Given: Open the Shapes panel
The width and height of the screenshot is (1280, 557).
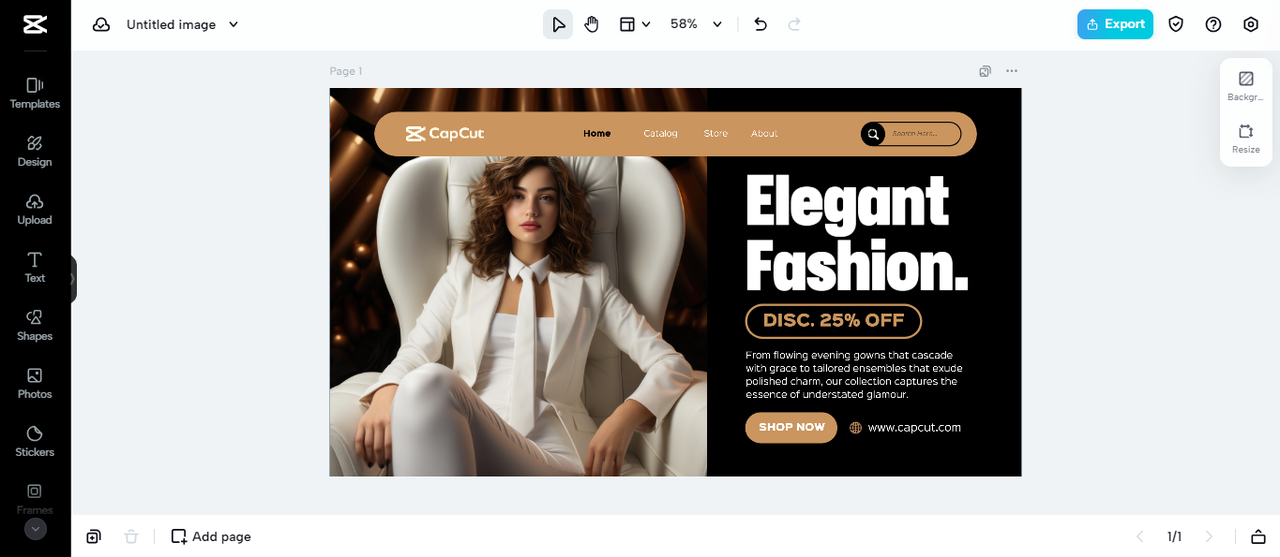Looking at the screenshot, I should coord(35,325).
